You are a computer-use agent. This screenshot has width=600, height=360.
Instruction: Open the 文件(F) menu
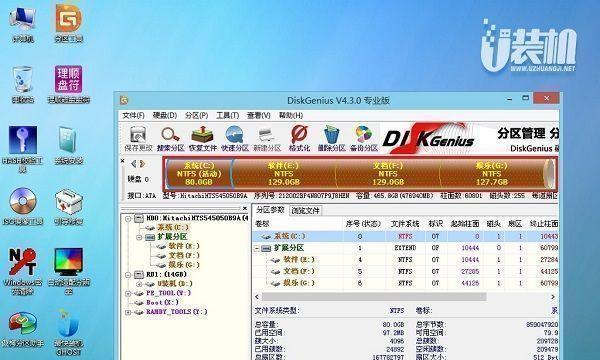(133, 115)
